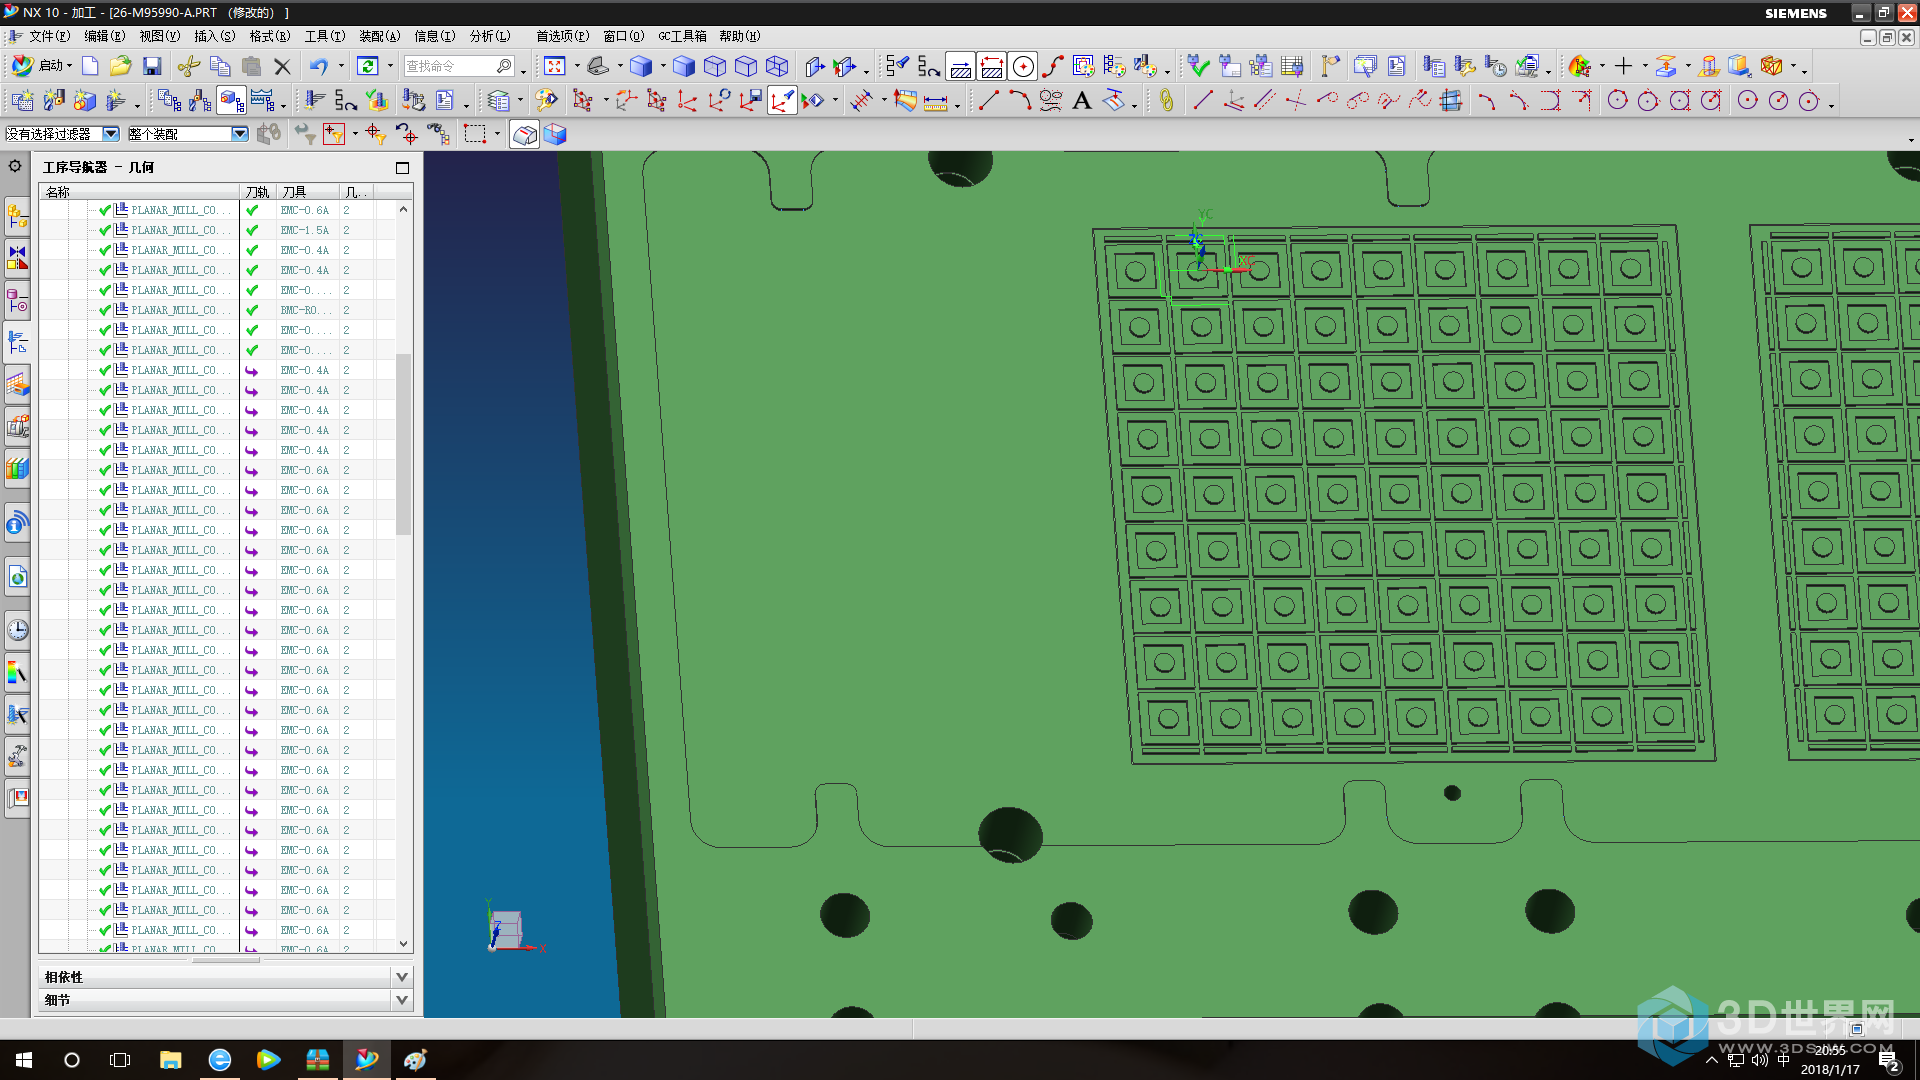Click the Delete X icon
This screenshot has width=1920, height=1080.
[x=282, y=66]
